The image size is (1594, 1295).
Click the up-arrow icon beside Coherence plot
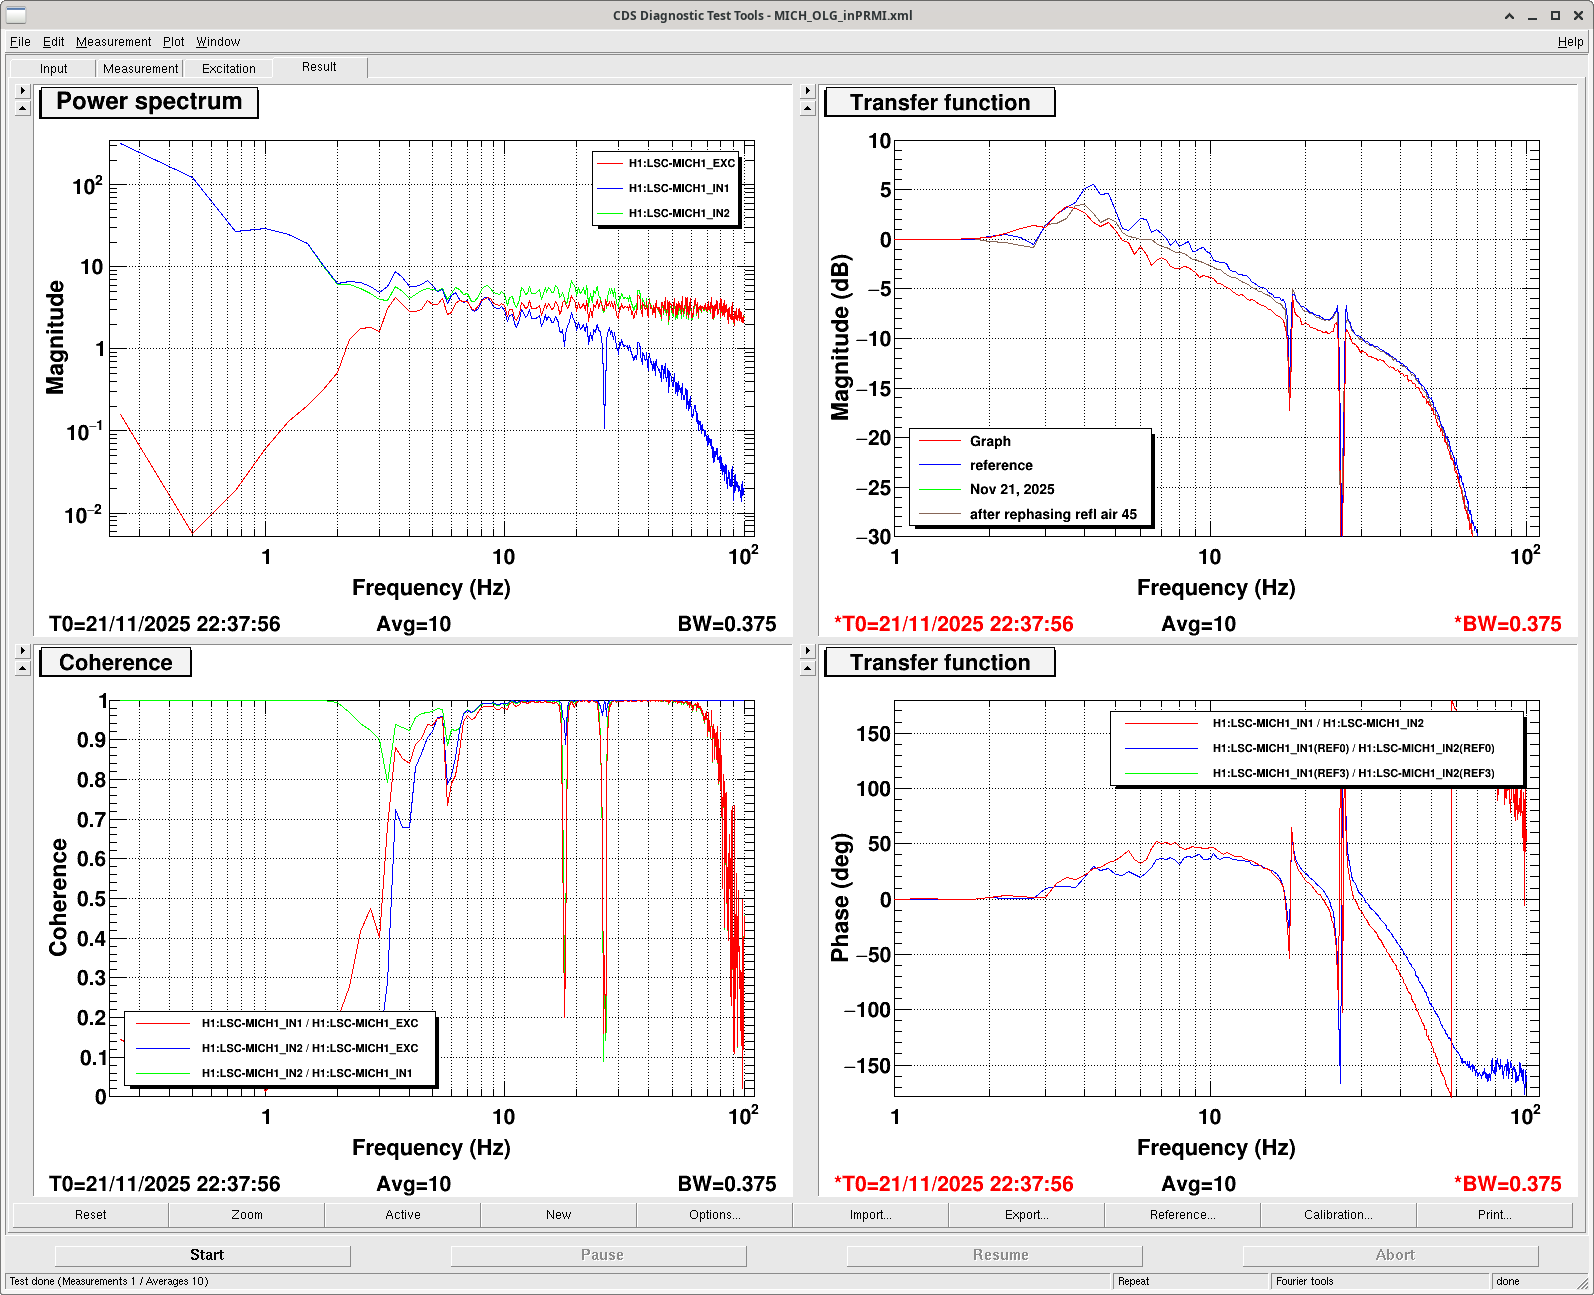(x=22, y=668)
